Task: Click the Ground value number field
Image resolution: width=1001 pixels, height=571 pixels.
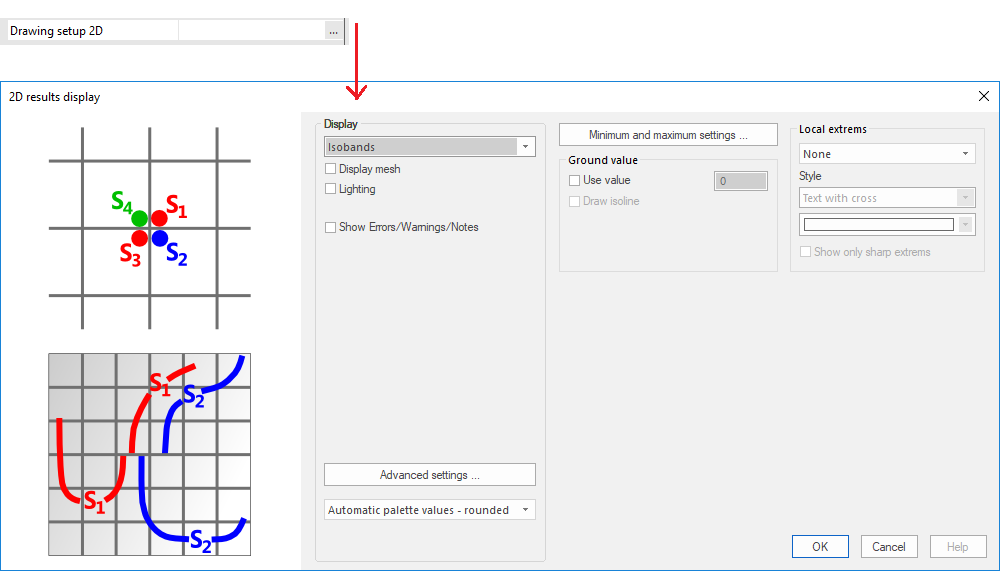Action: click(x=740, y=181)
